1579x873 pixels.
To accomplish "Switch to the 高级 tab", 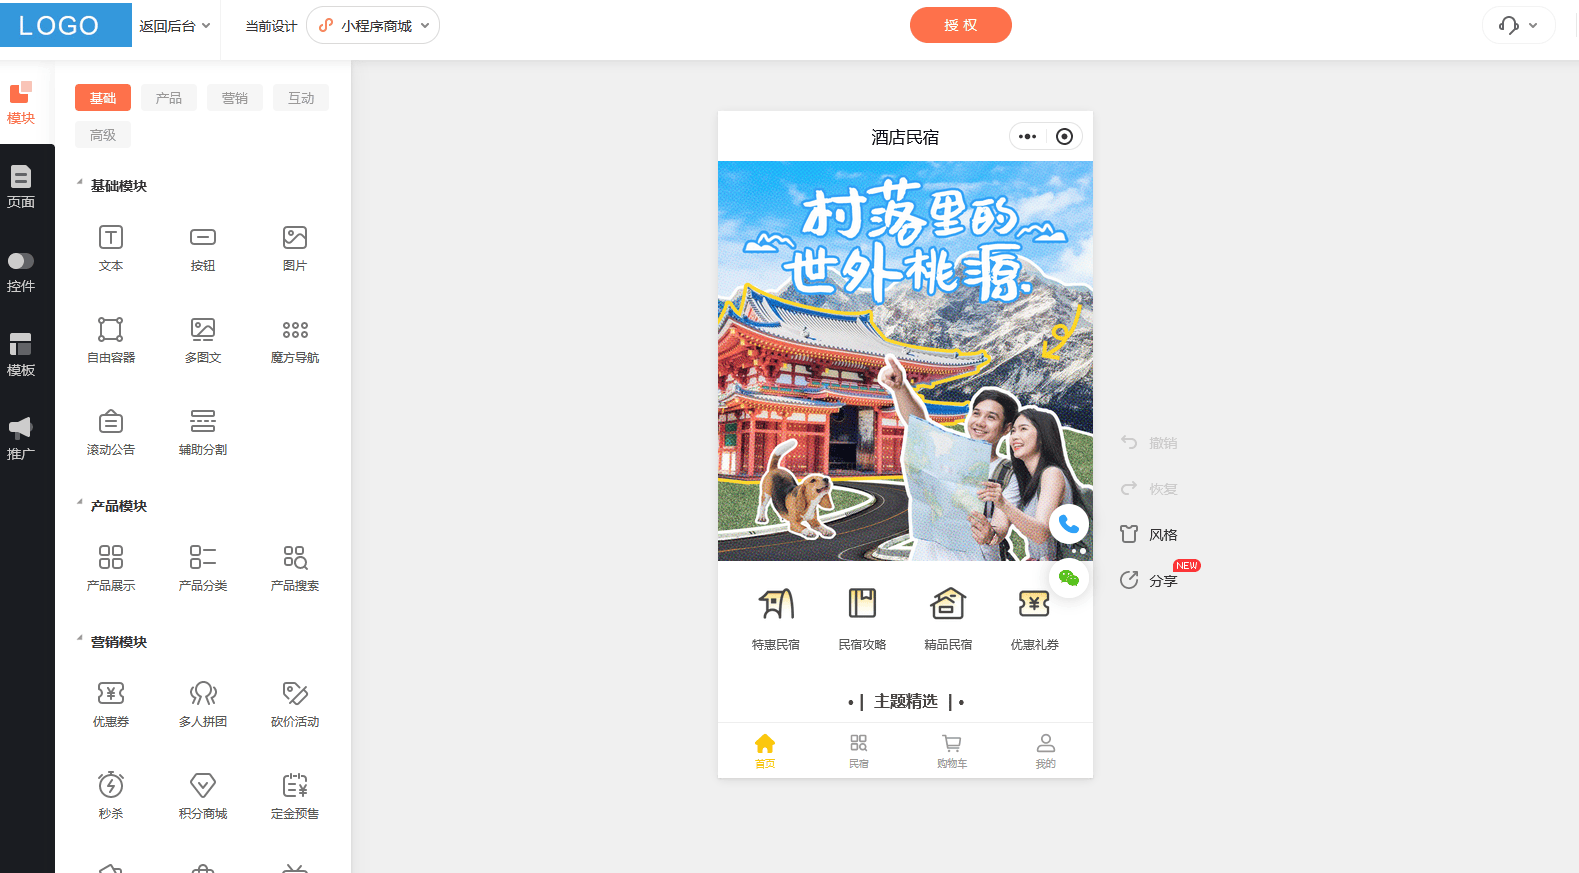I will 103,135.
